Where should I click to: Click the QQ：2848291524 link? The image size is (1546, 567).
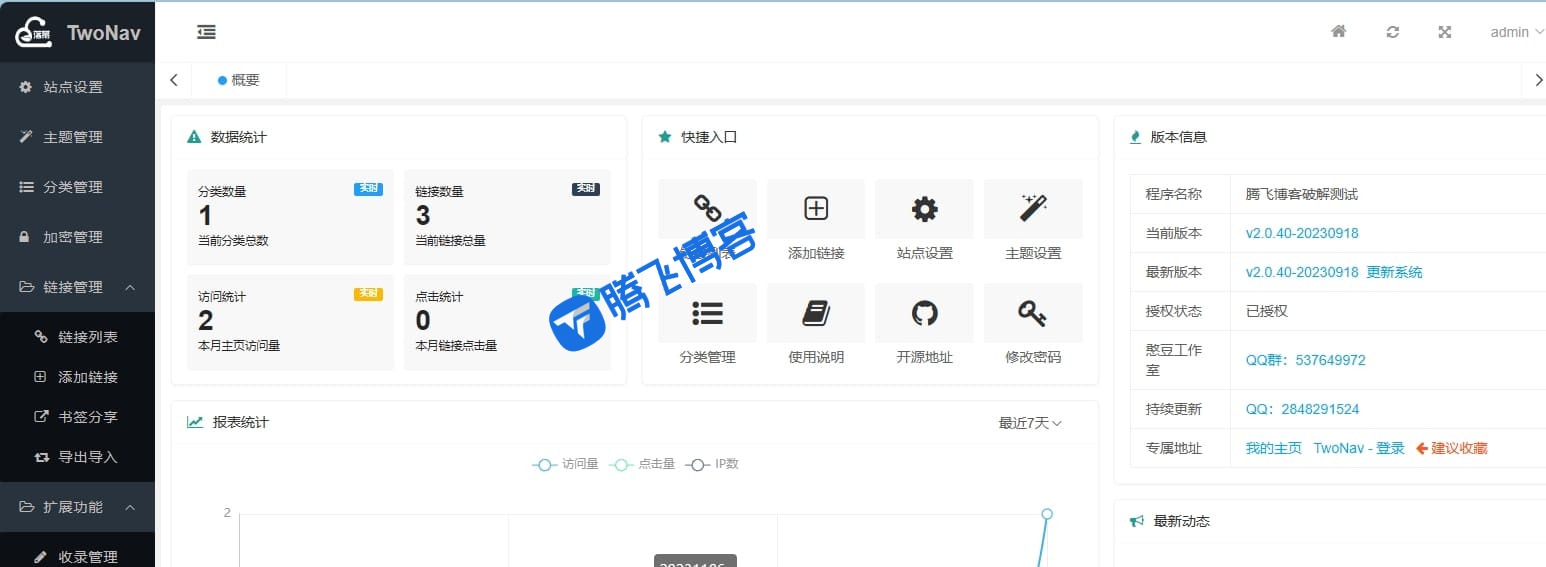click(1302, 409)
